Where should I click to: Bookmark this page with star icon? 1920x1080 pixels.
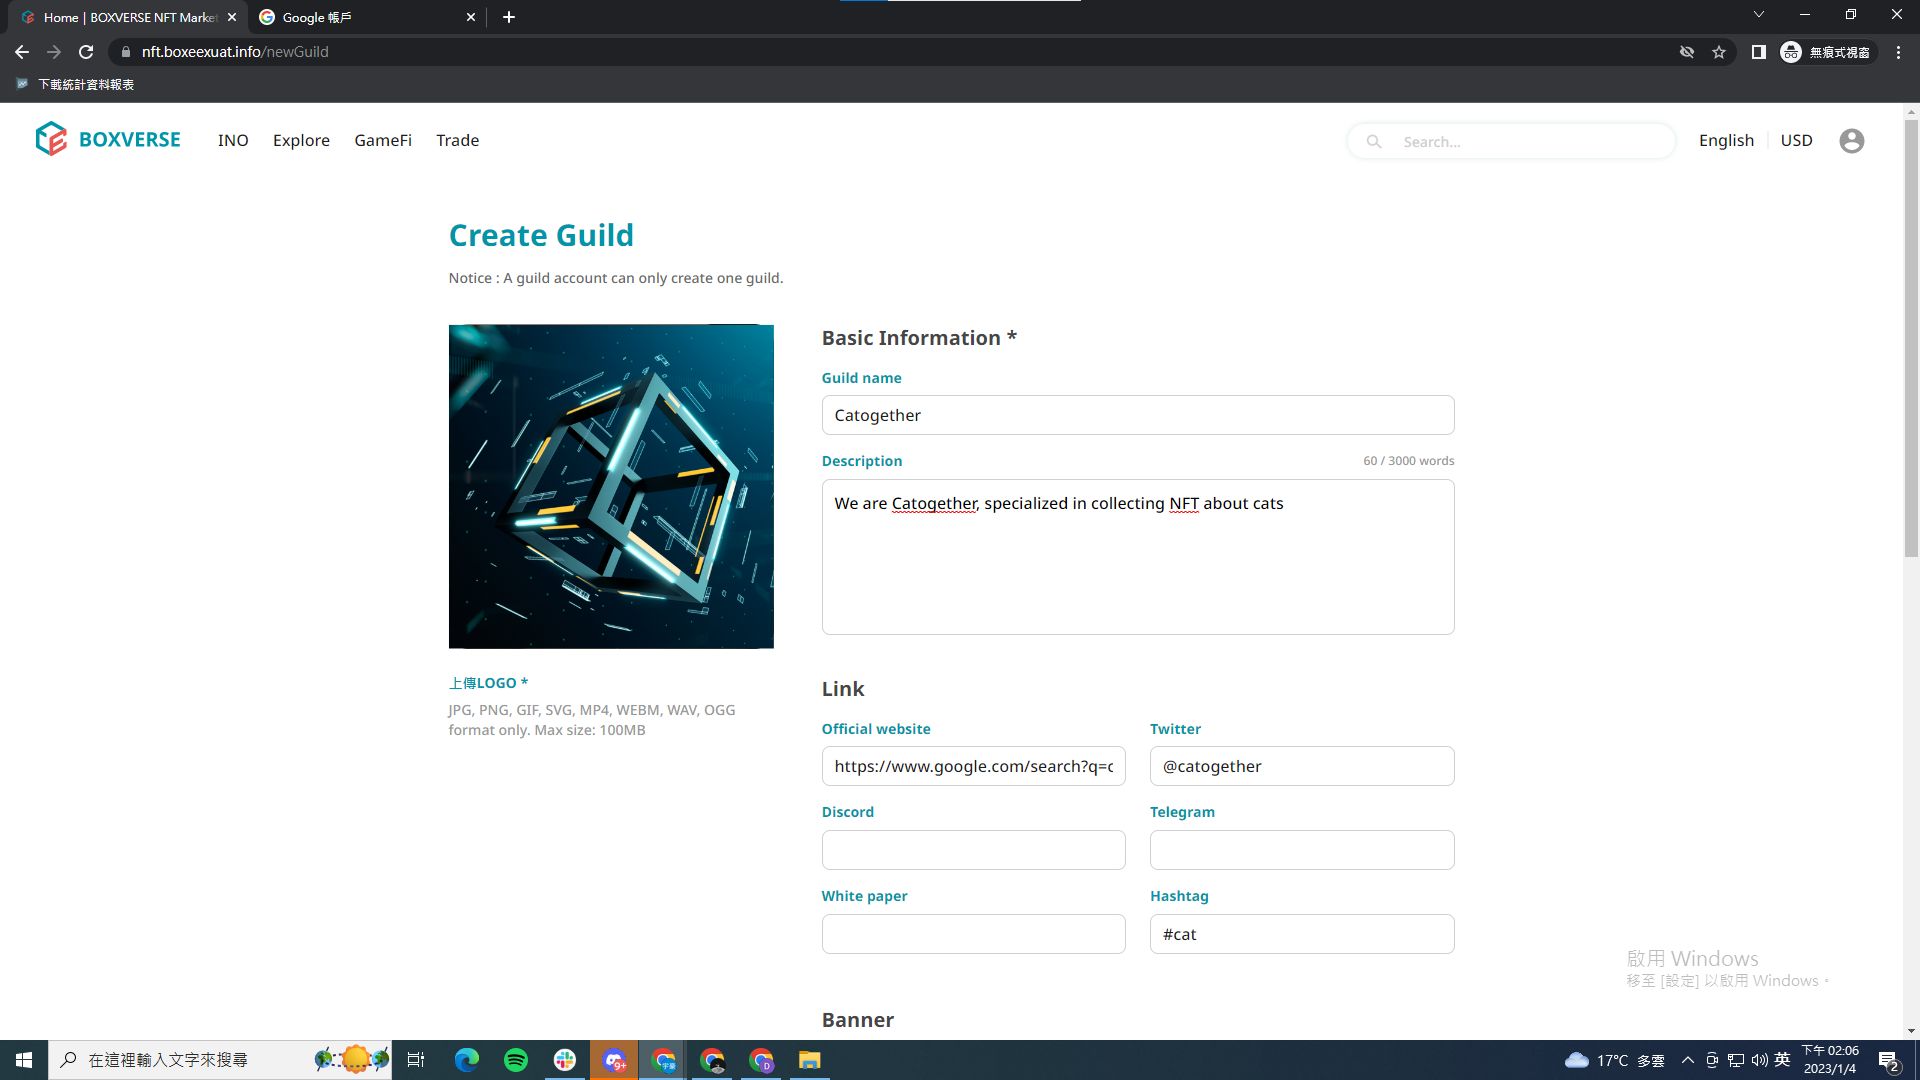tap(1719, 52)
